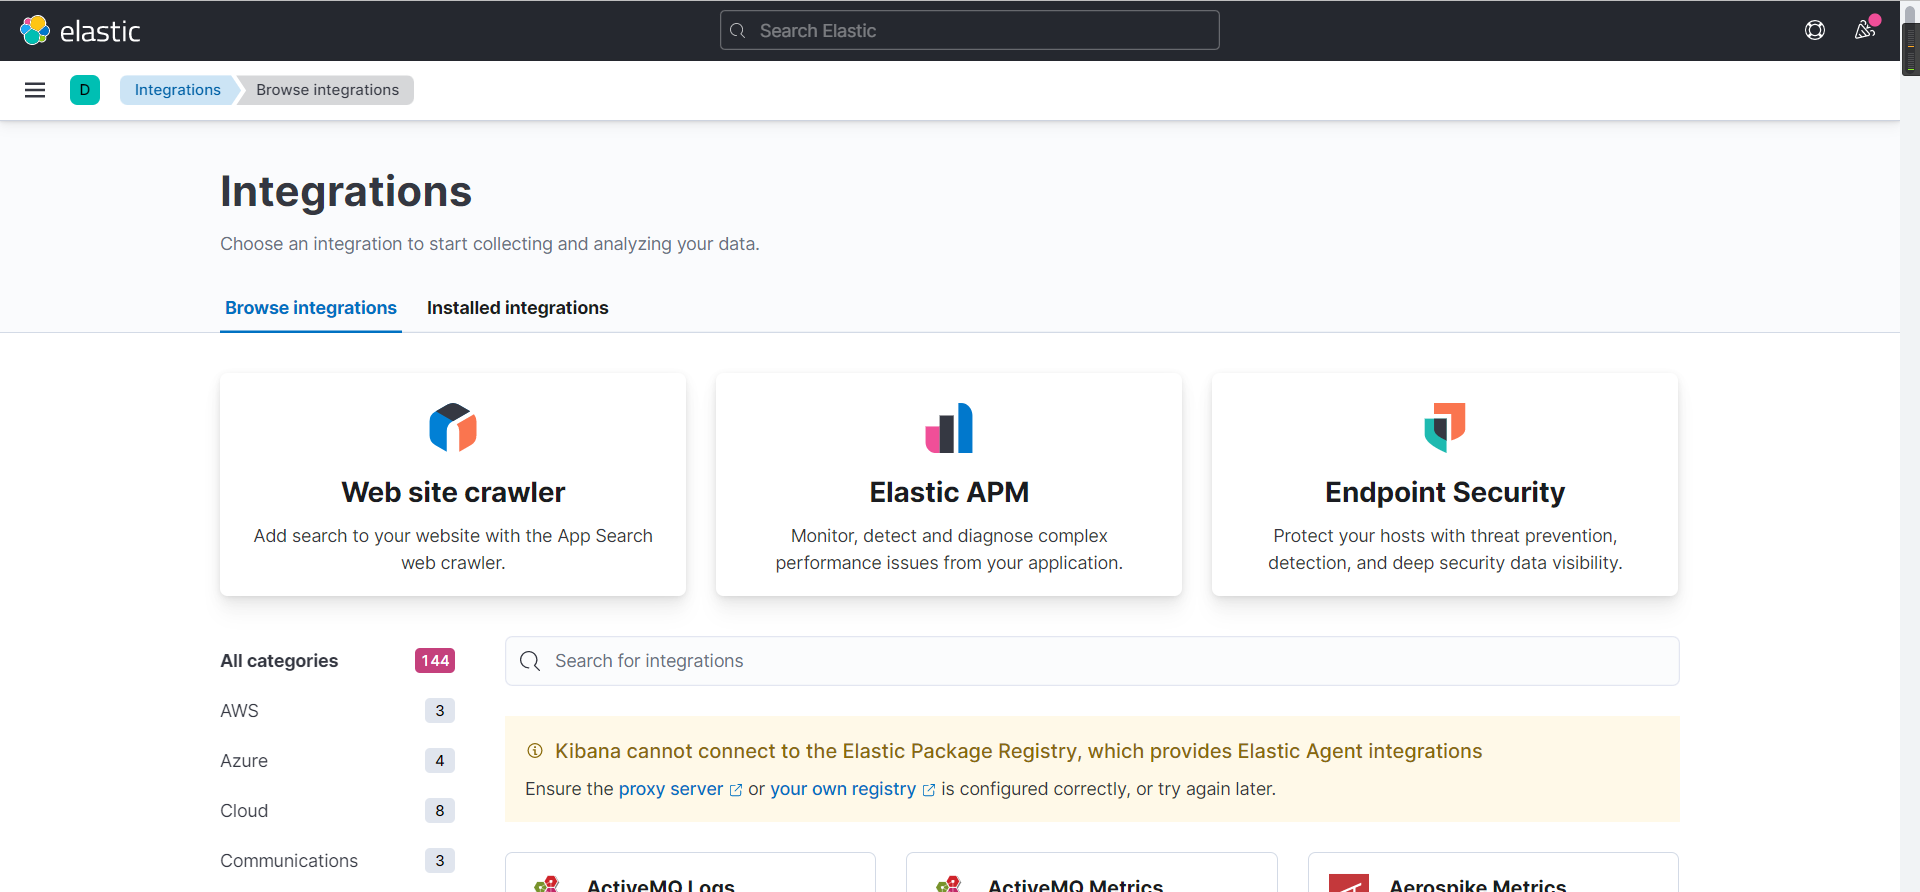Click the Elastic APM description text
This screenshot has height=892, width=1920.
click(x=949, y=549)
